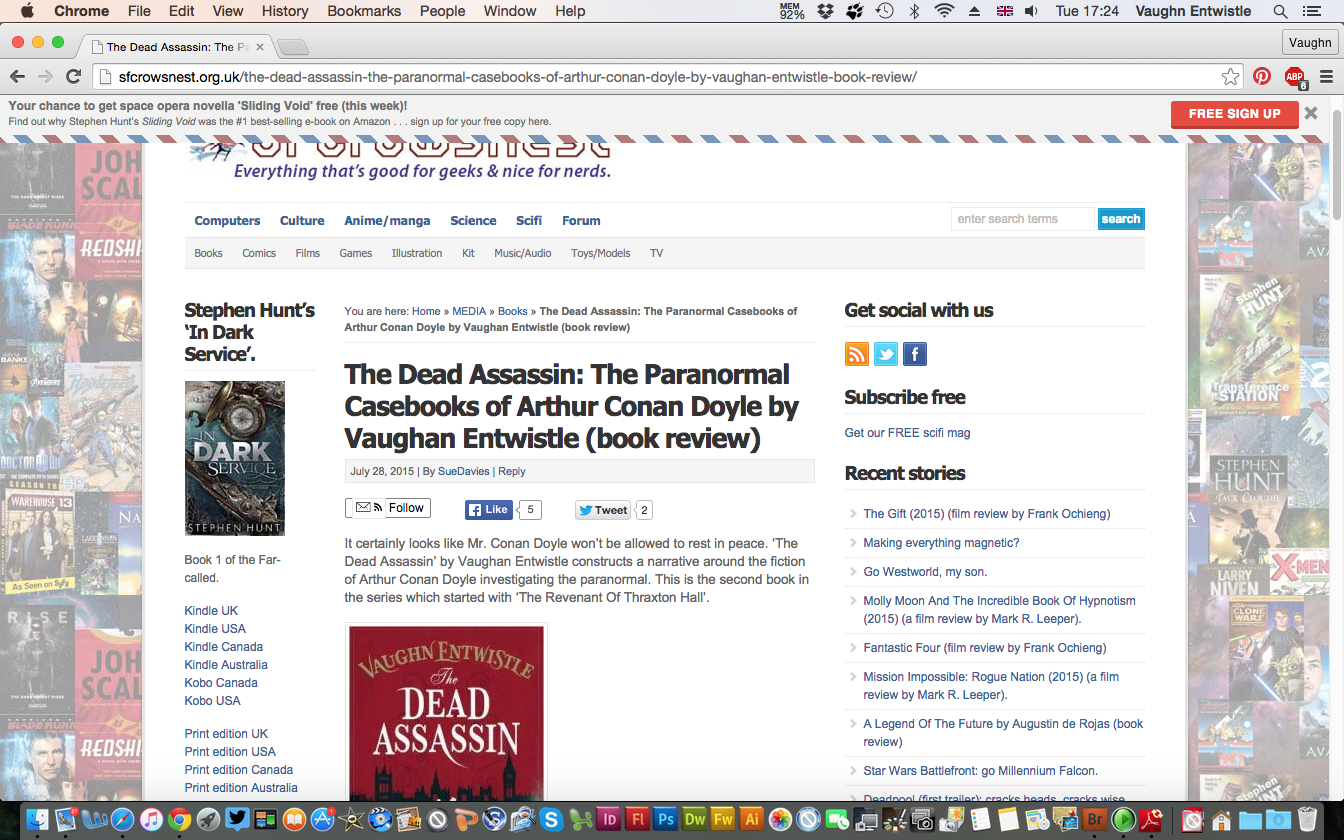Image resolution: width=1344 pixels, height=840 pixels.
Task: Open the Twitter icon under Get social
Action: pyautogui.click(x=886, y=354)
